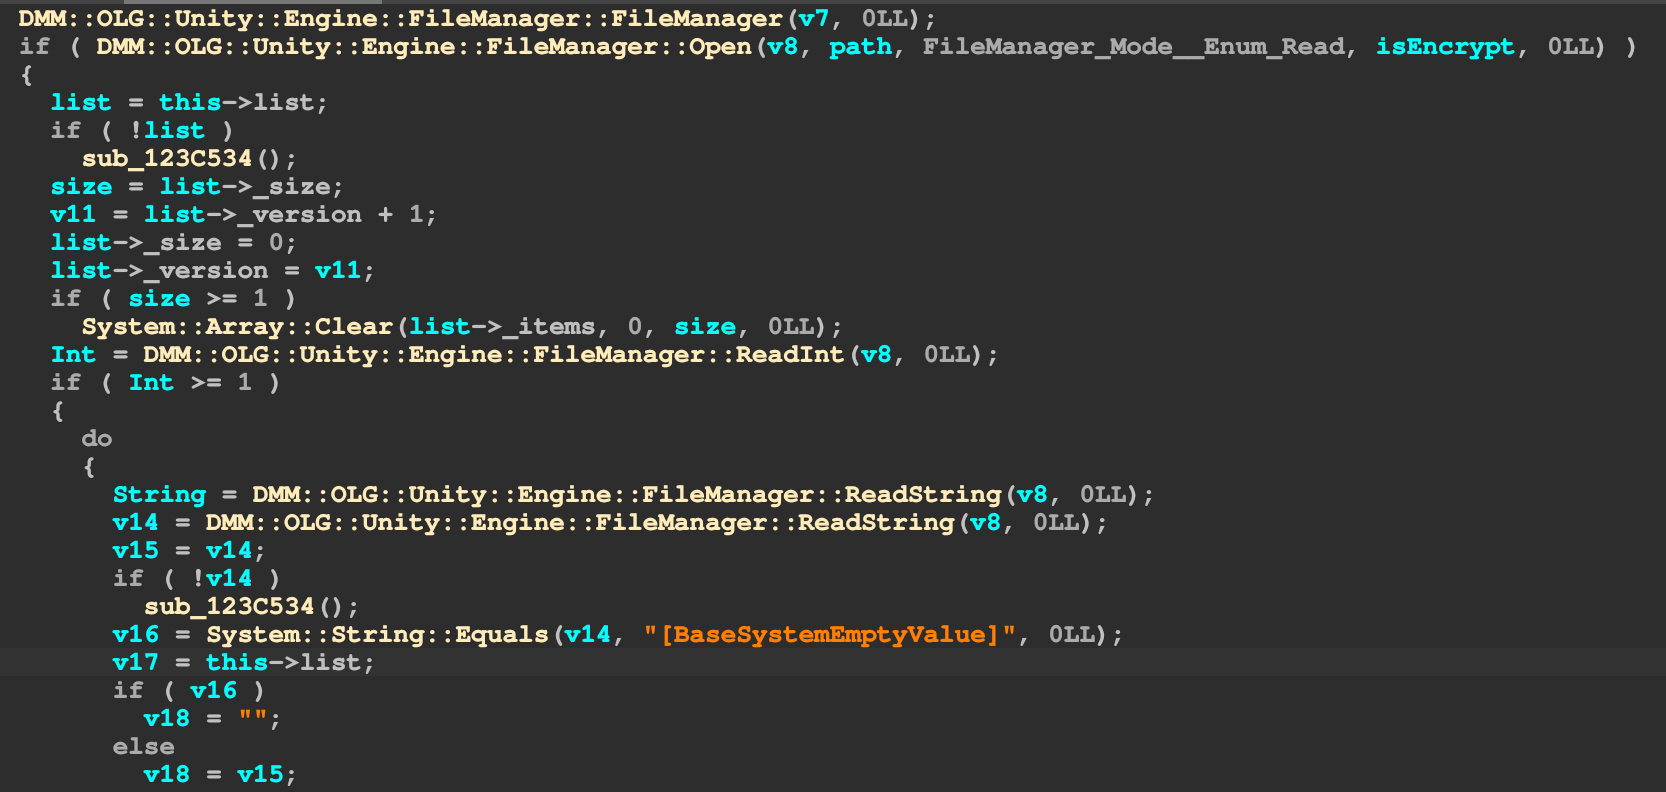Click the list->_size = 0 statement
The height and width of the screenshot is (792, 1666).
point(174,243)
